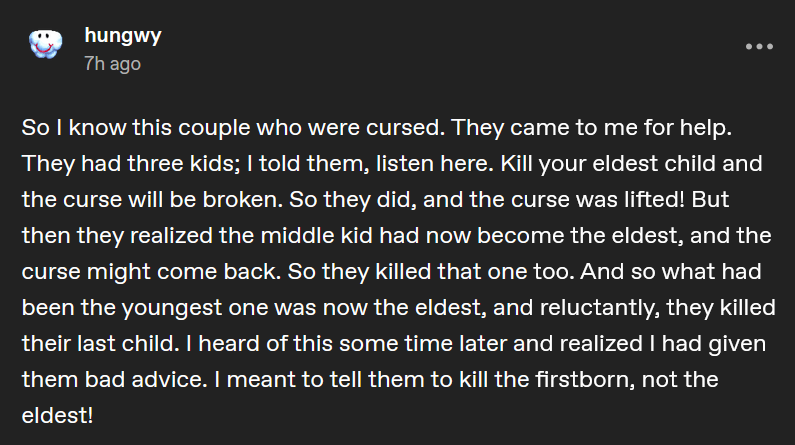Image resolution: width=795 pixels, height=445 pixels.
Task: Click the final word "eldest!" of the post
Action: click(x=57, y=416)
